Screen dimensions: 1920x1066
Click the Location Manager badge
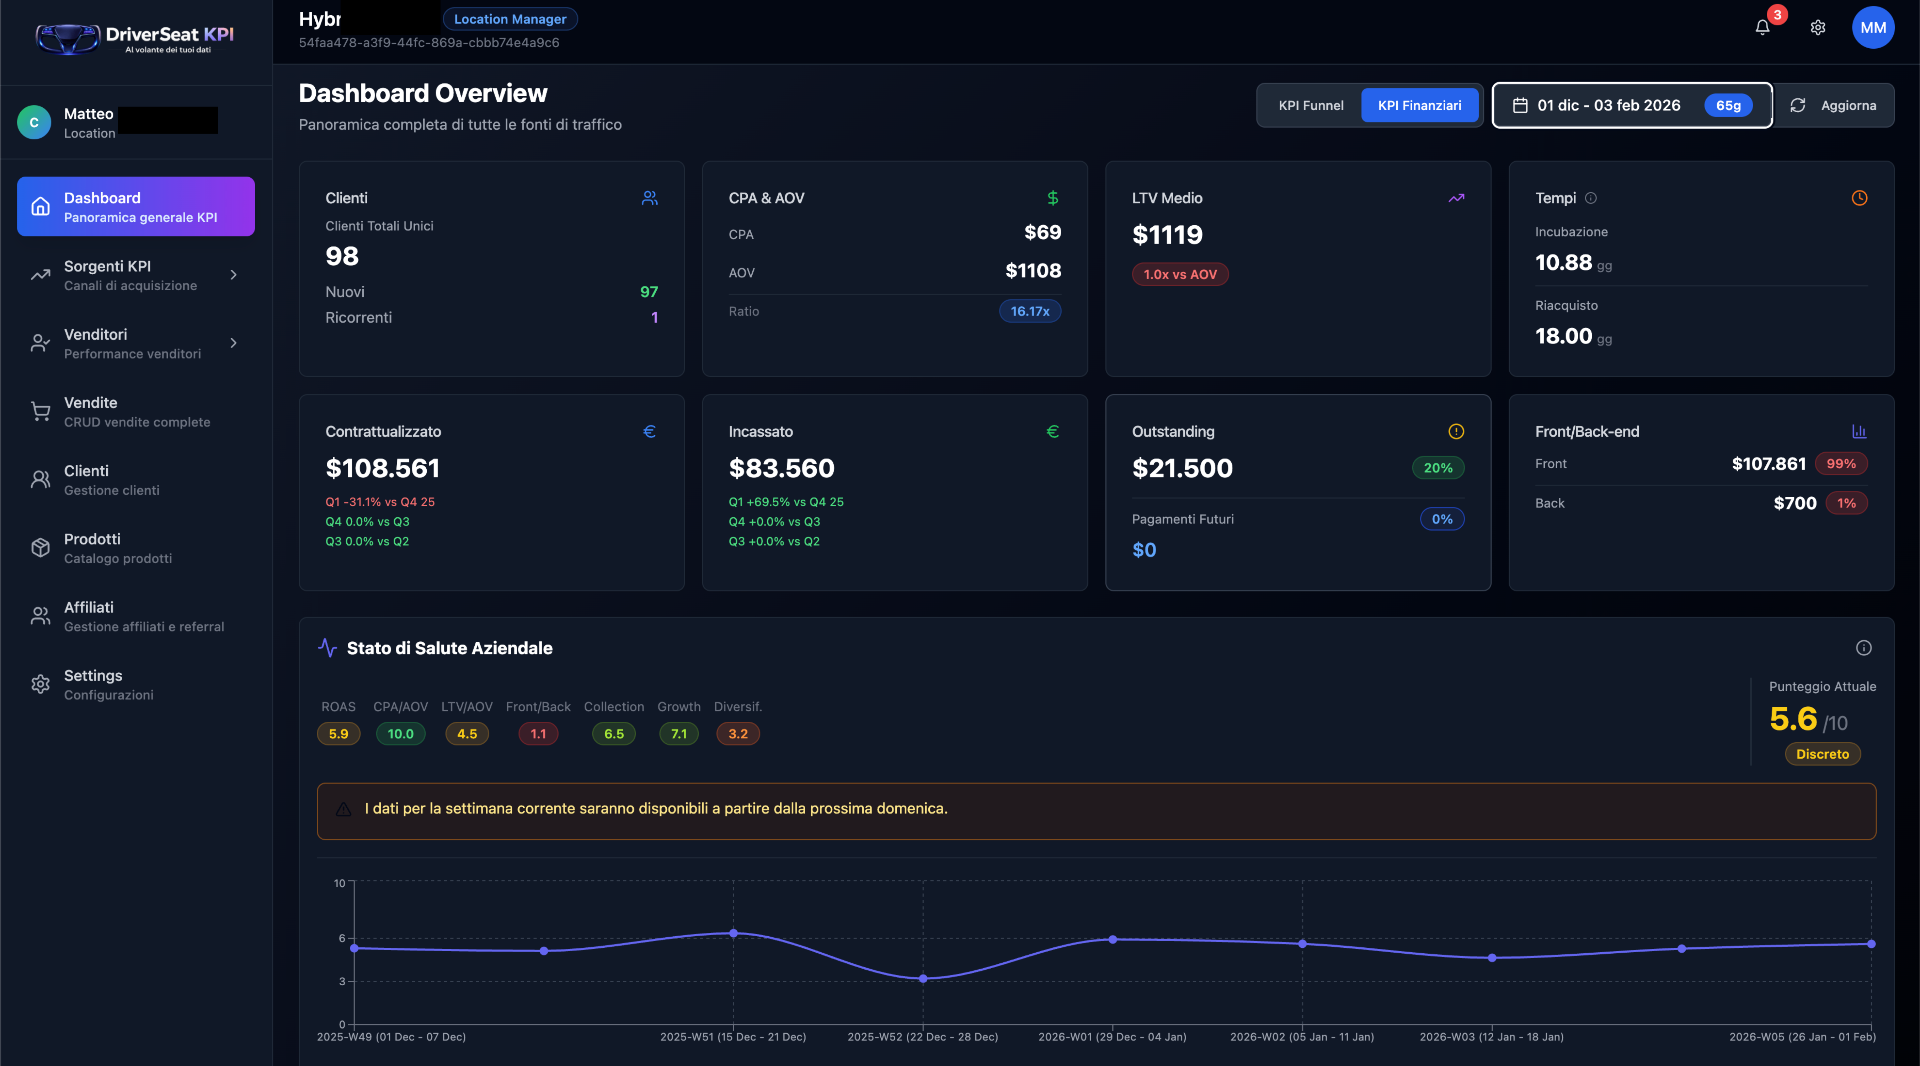[510, 19]
